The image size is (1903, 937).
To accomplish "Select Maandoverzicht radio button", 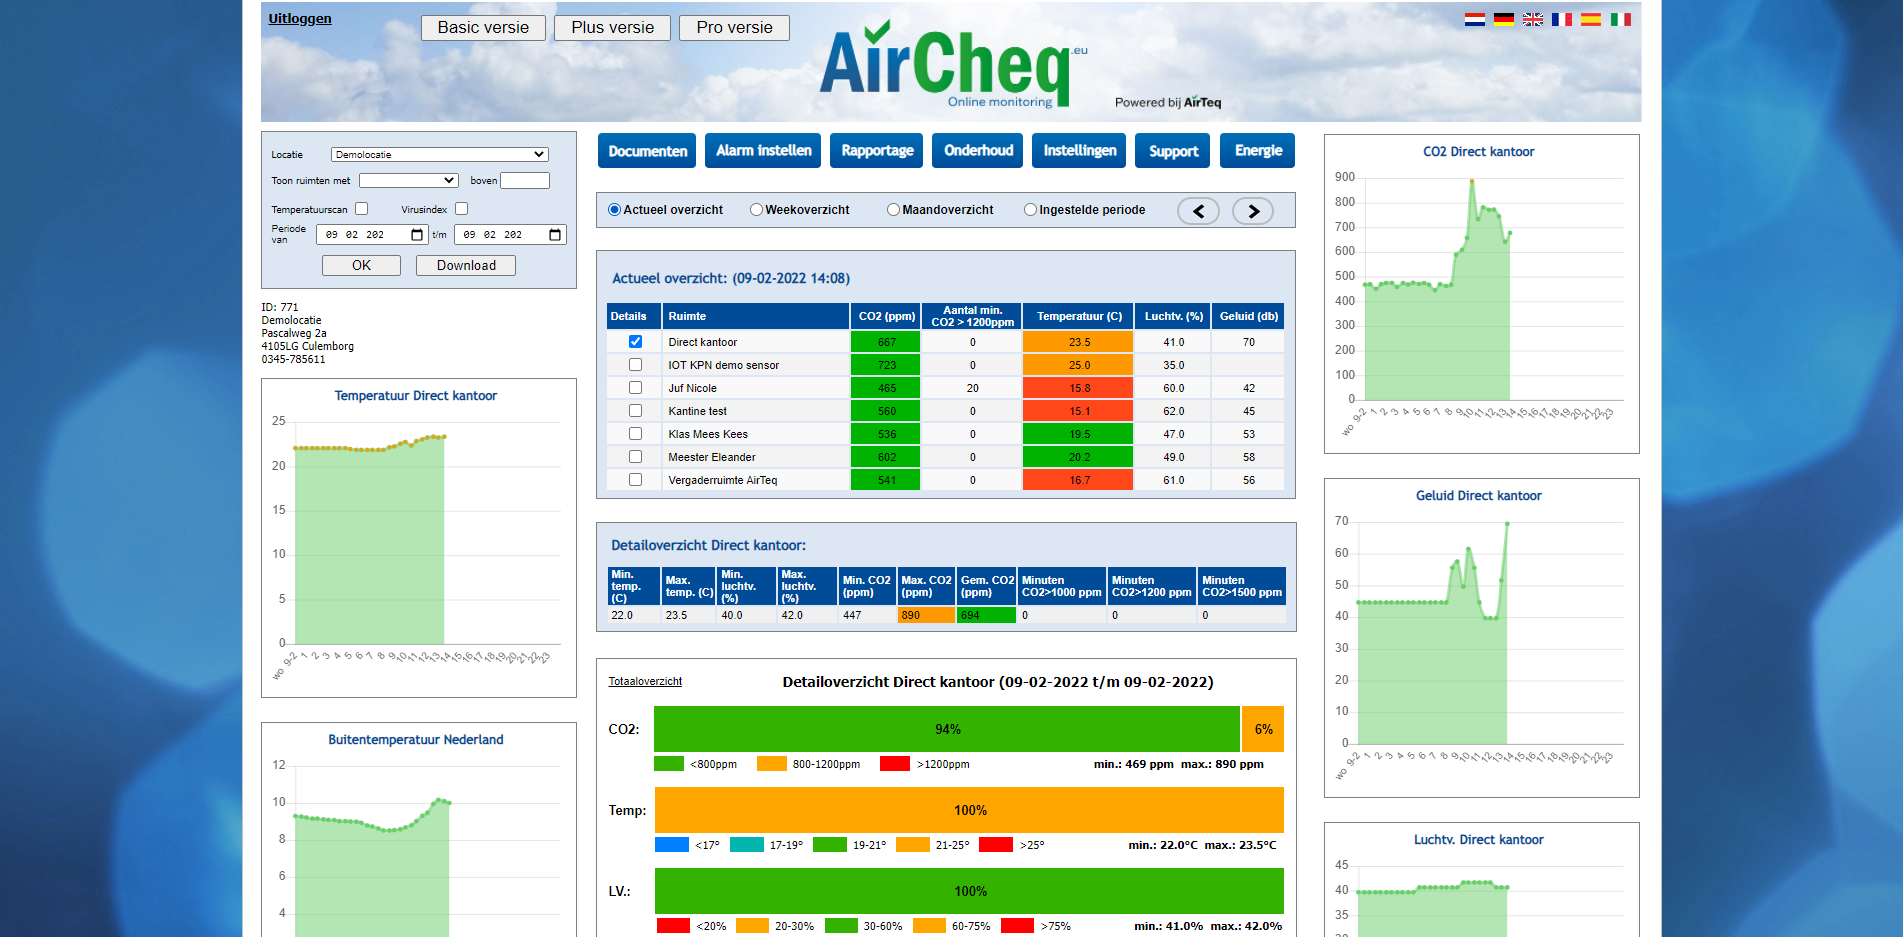I will [893, 210].
